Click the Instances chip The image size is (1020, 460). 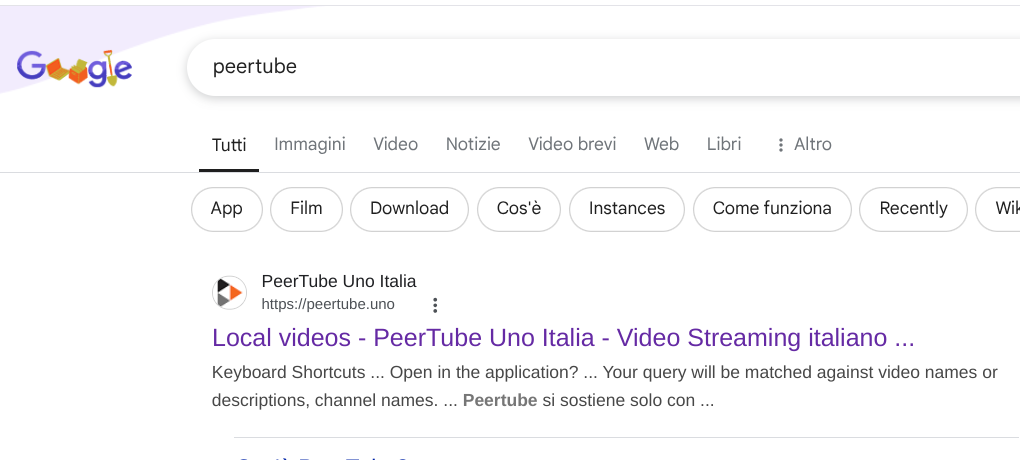(x=626, y=209)
